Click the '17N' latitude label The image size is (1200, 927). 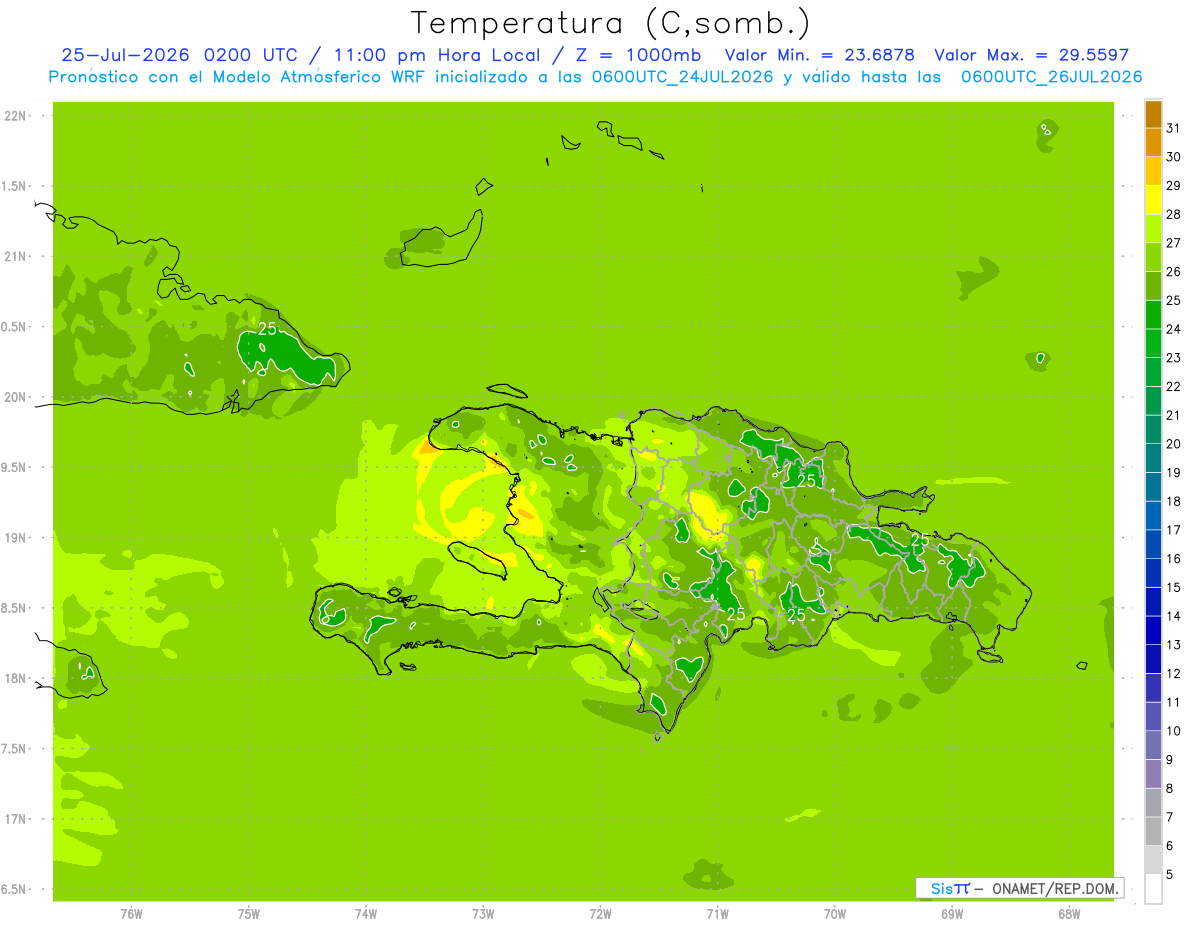click(x=14, y=819)
